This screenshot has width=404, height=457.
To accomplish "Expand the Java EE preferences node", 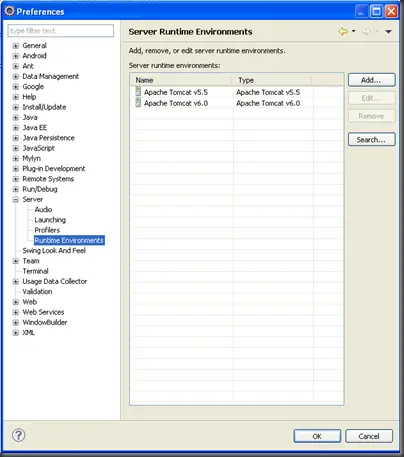I will (x=15, y=128).
